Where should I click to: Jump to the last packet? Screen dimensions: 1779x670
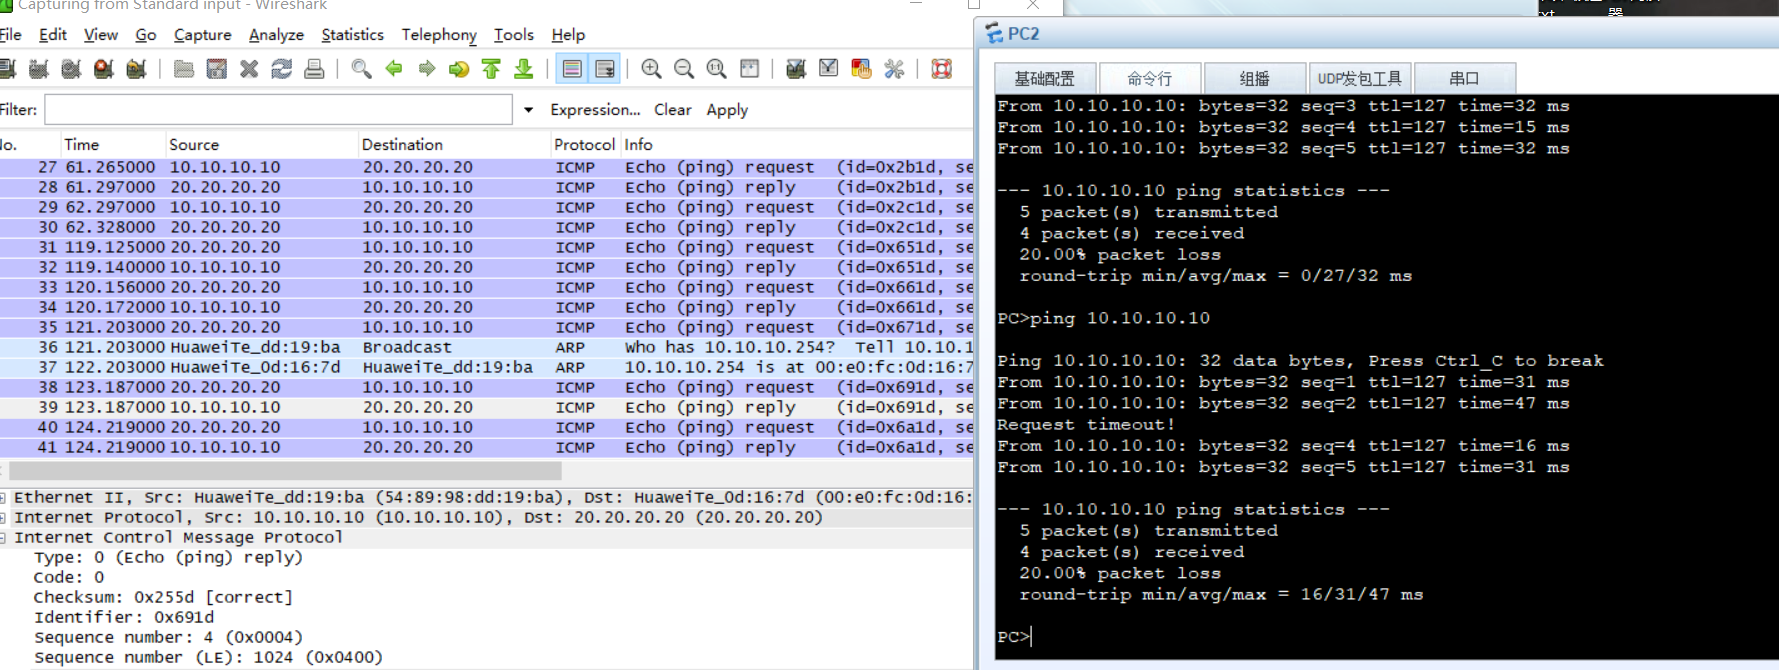(x=523, y=69)
